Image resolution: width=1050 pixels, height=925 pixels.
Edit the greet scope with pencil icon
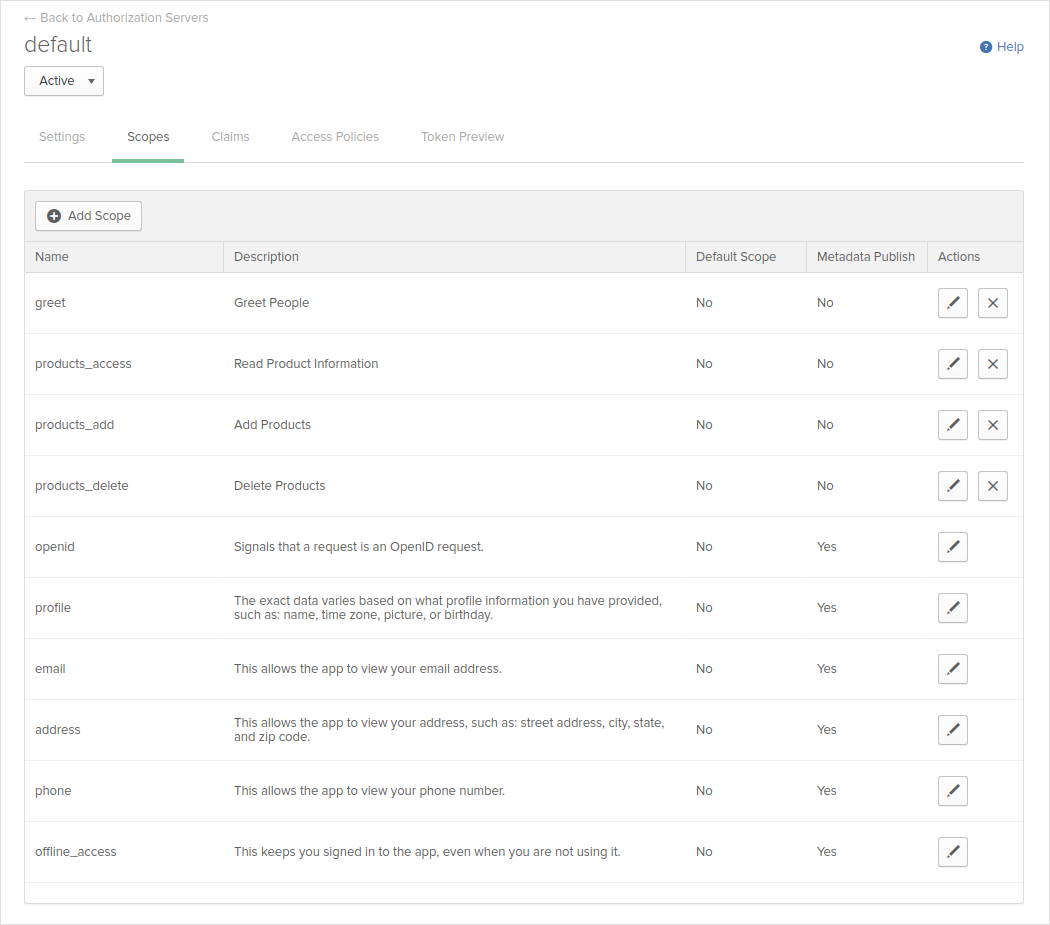pyautogui.click(x=952, y=303)
